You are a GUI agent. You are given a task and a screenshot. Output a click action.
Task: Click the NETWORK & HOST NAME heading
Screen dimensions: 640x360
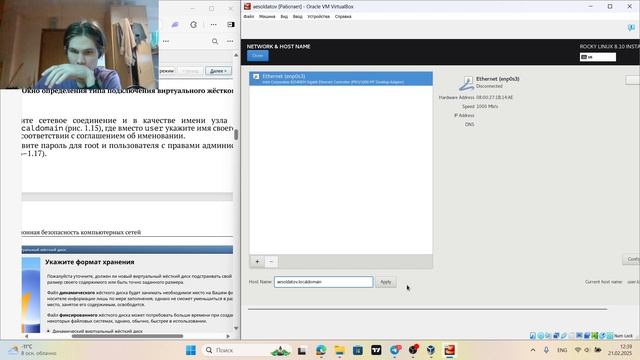pyautogui.click(x=278, y=47)
